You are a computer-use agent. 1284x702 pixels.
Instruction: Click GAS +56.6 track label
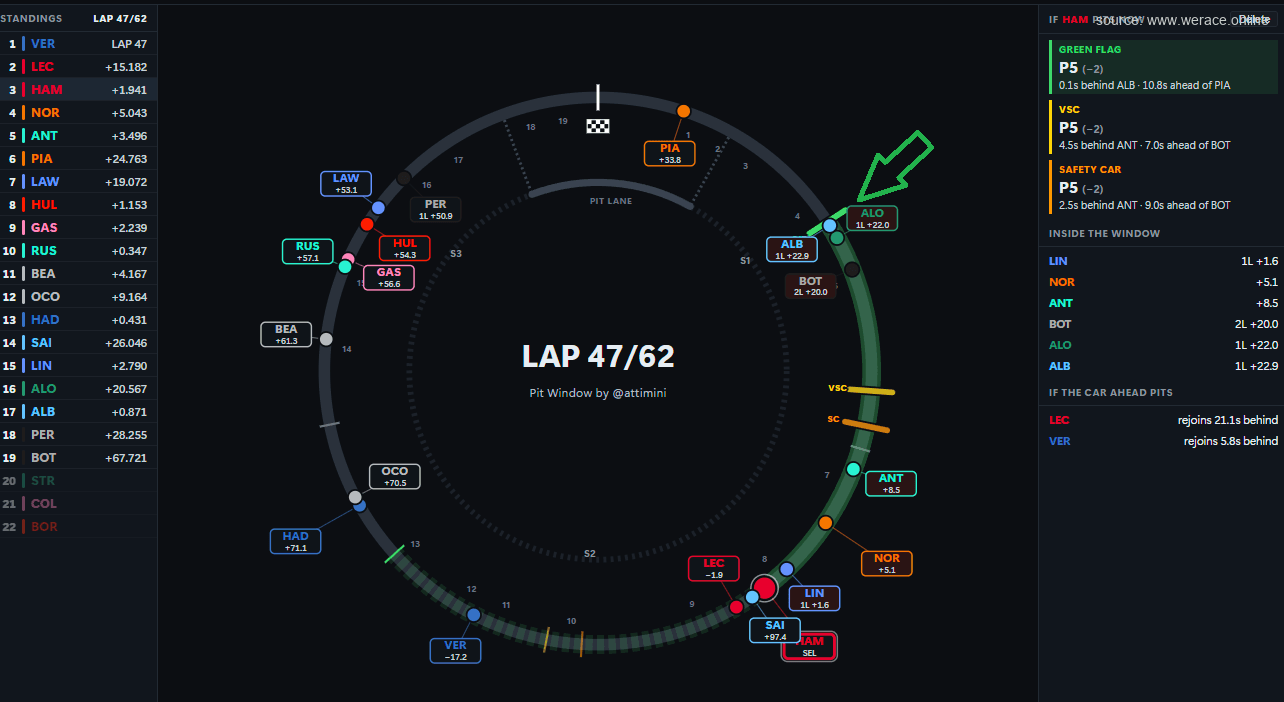click(389, 278)
